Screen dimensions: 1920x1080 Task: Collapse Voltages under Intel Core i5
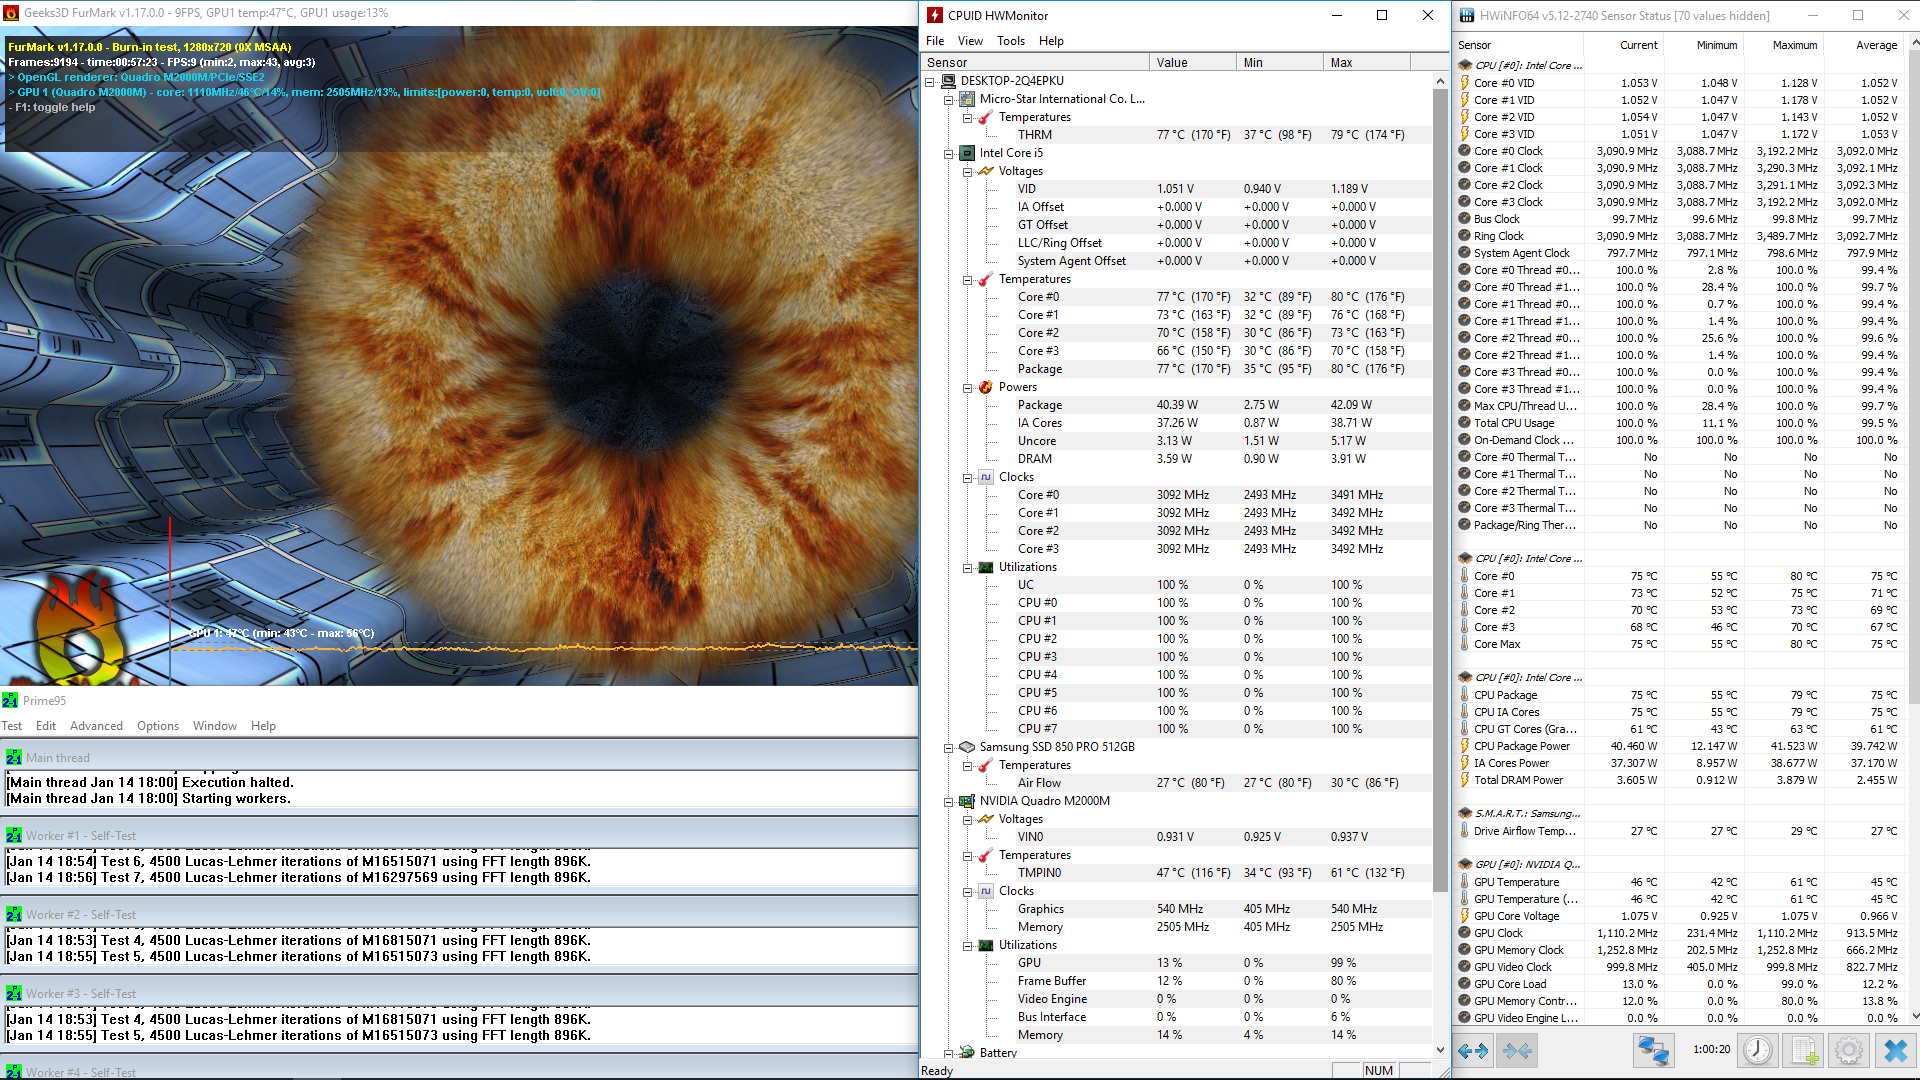968,172
